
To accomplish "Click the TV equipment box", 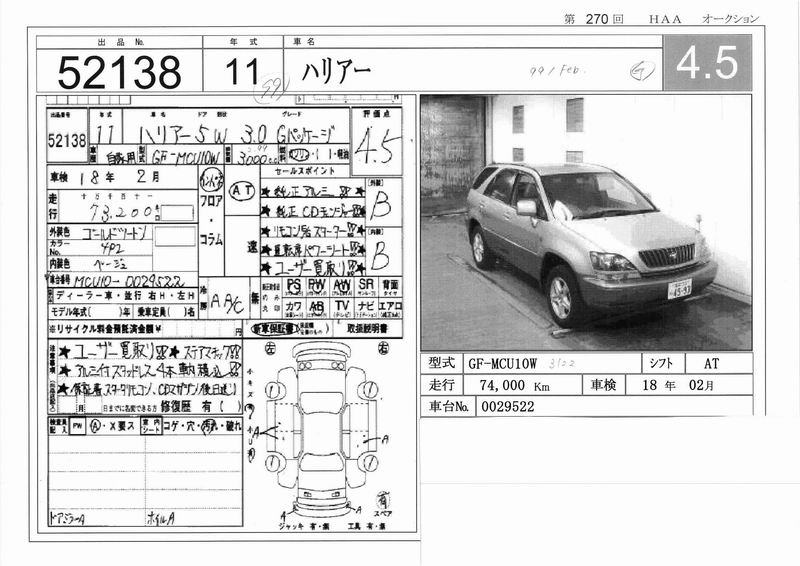I will [x=341, y=308].
